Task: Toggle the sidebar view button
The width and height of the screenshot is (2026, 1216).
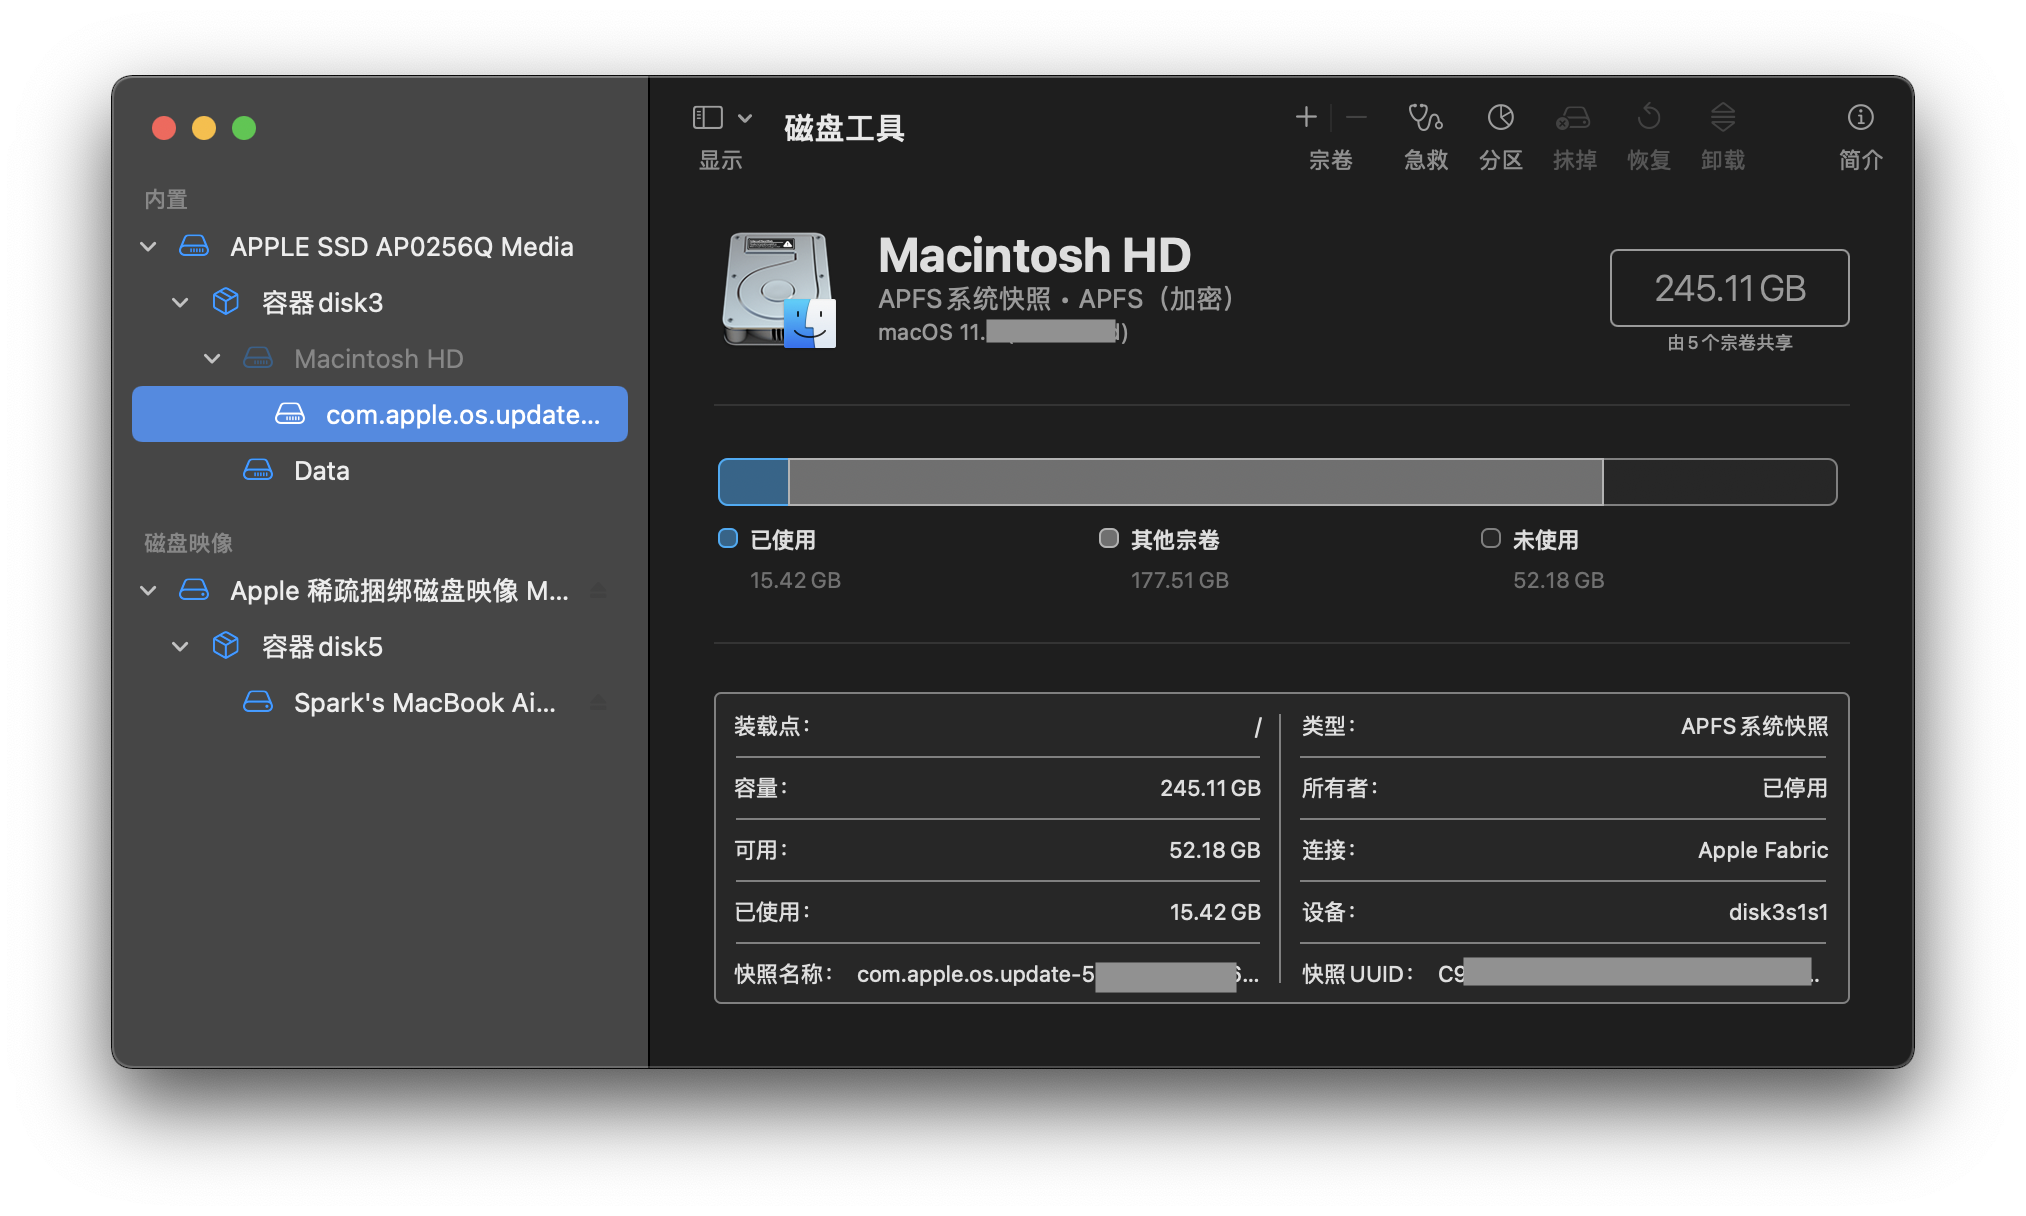Action: (708, 118)
